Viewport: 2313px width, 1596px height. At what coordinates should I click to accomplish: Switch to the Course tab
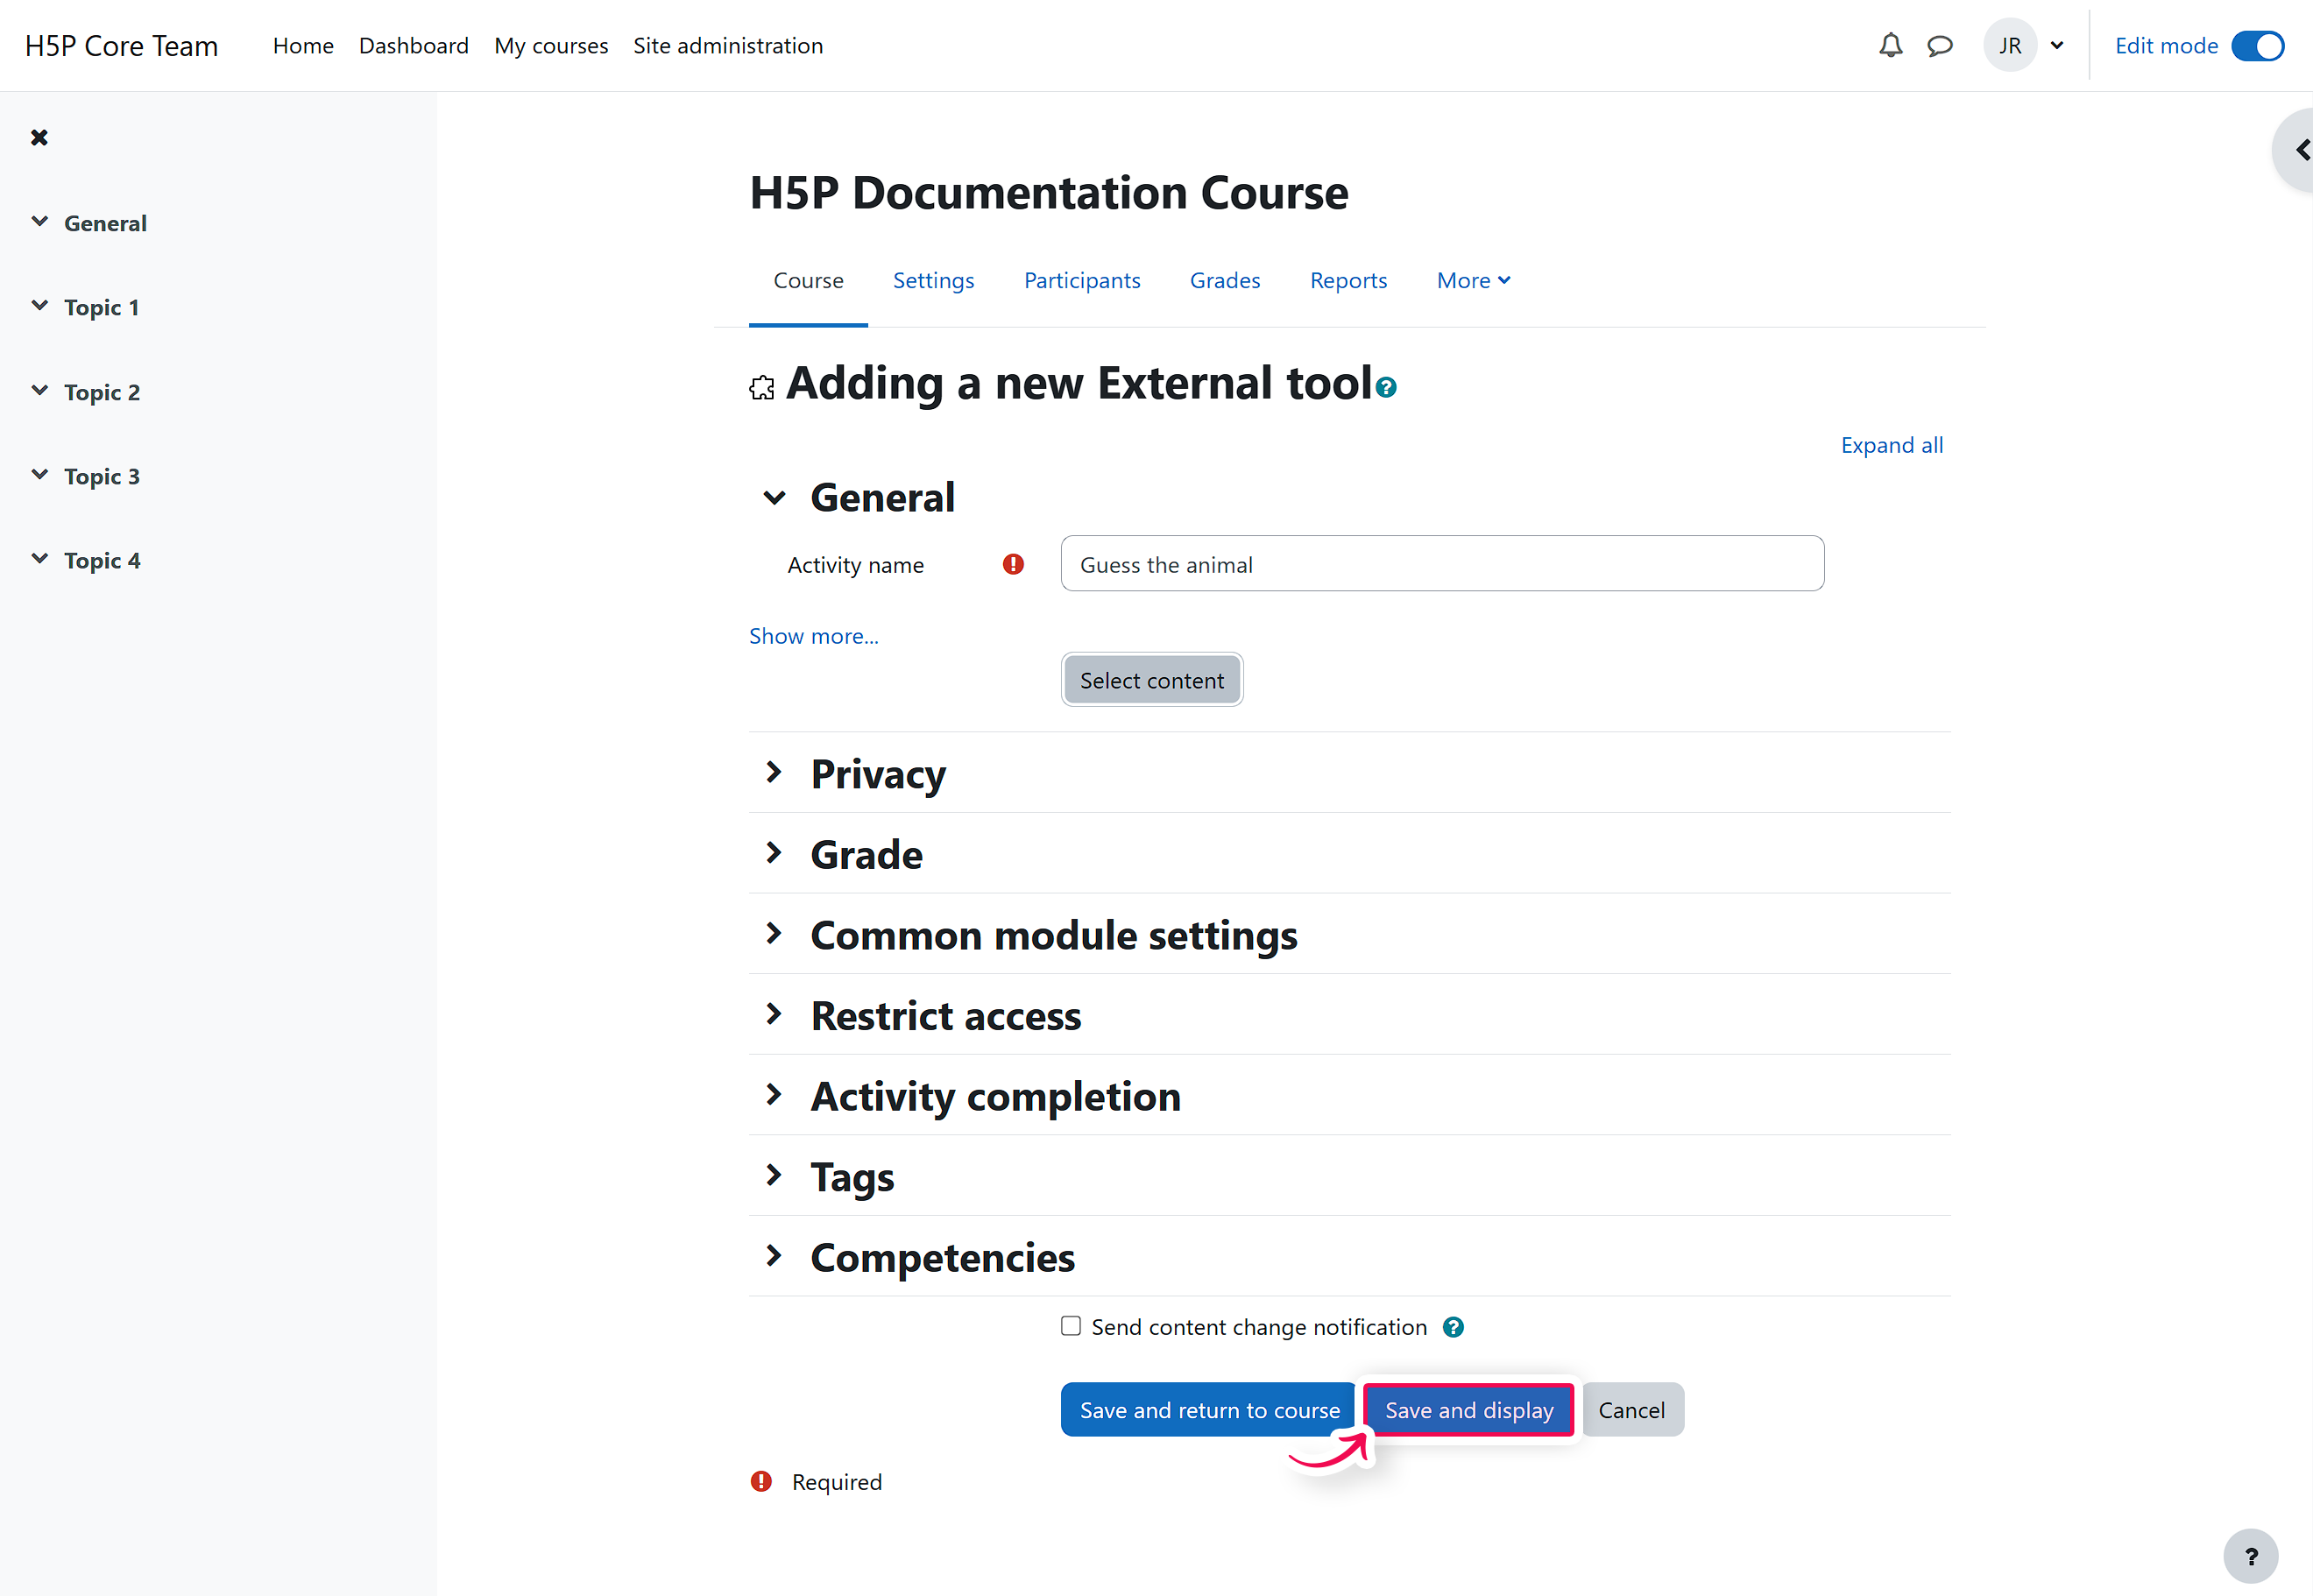[808, 281]
